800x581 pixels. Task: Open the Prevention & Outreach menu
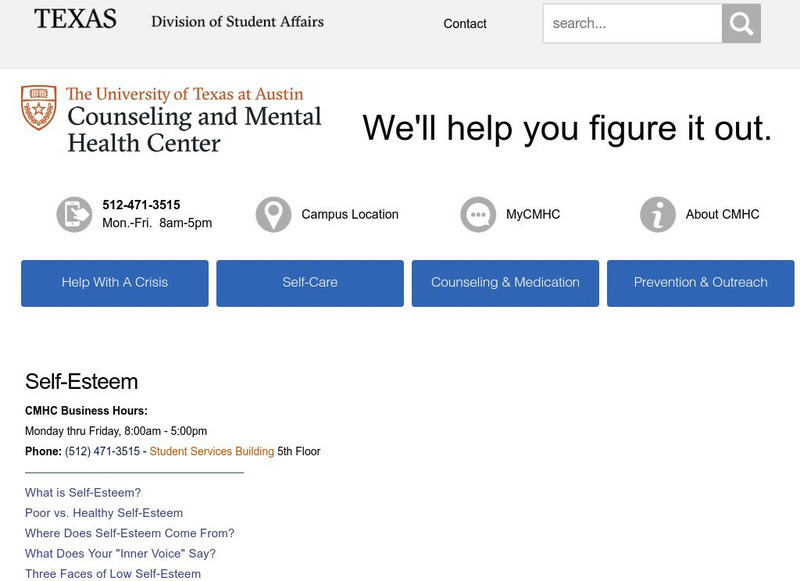(x=701, y=283)
